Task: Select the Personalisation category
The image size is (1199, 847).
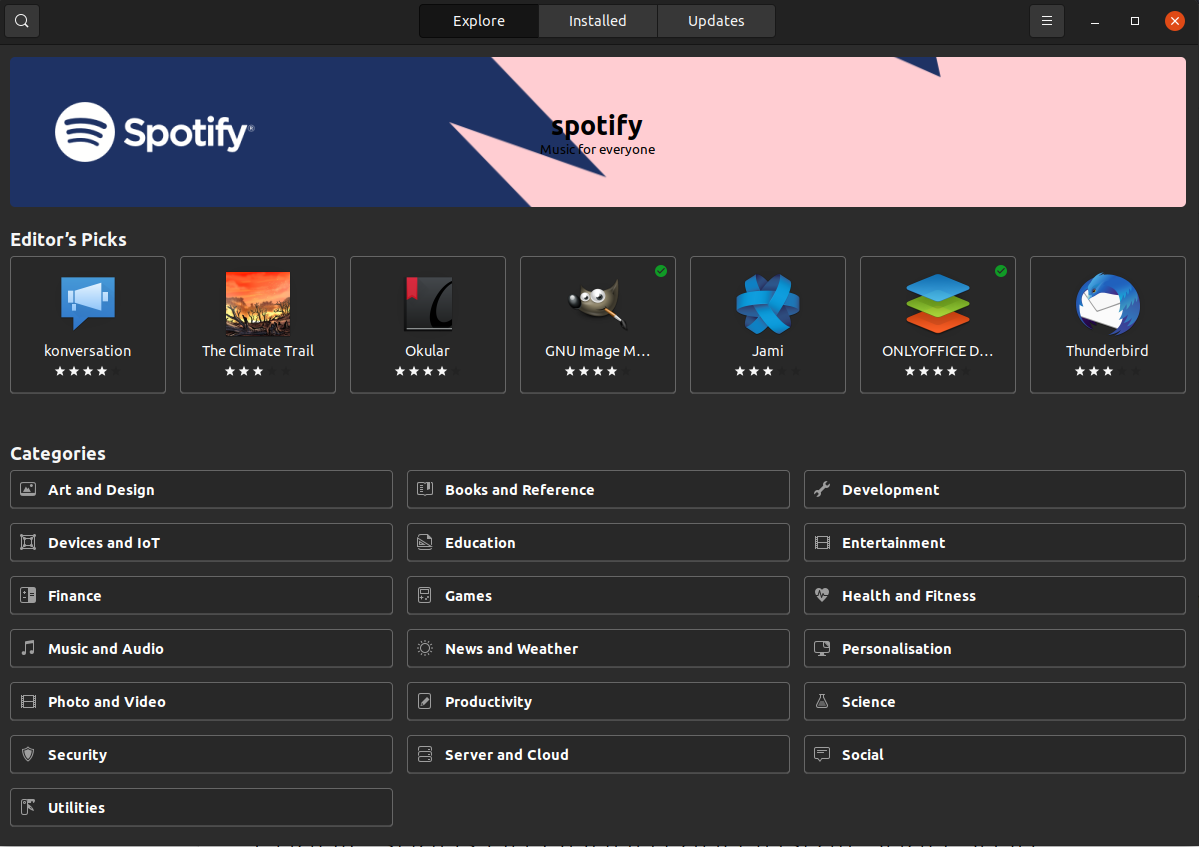Action: 995,648
